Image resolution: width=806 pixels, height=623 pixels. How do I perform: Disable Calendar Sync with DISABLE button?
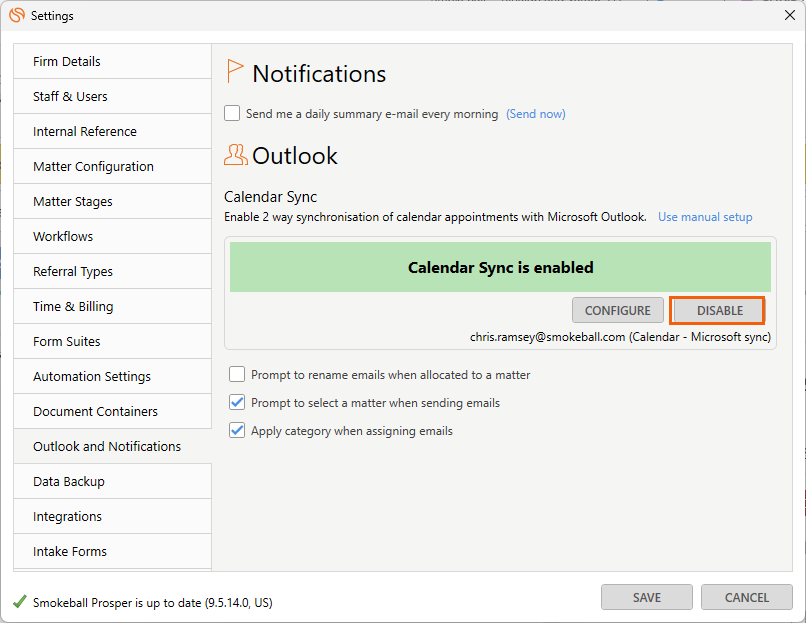[x=718, y=310]
